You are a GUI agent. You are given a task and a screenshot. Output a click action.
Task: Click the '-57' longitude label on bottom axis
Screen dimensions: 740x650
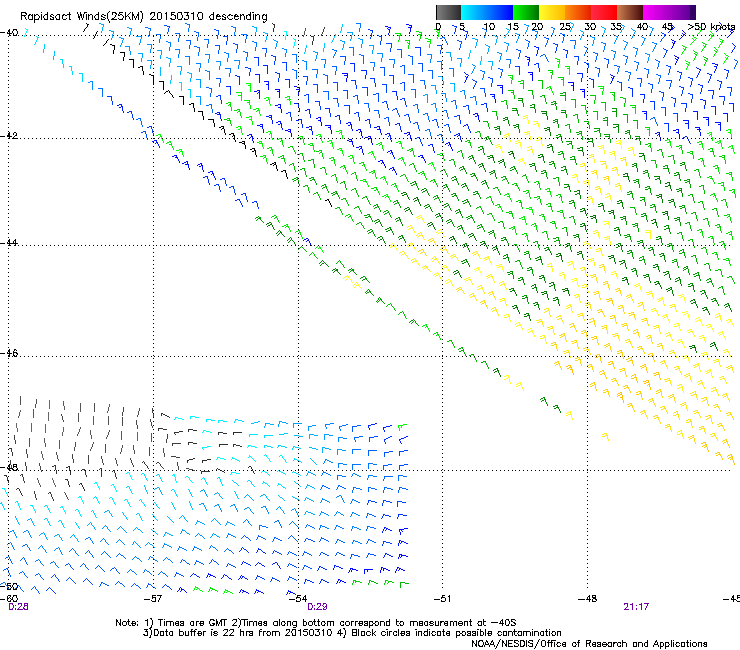(153, 599)
